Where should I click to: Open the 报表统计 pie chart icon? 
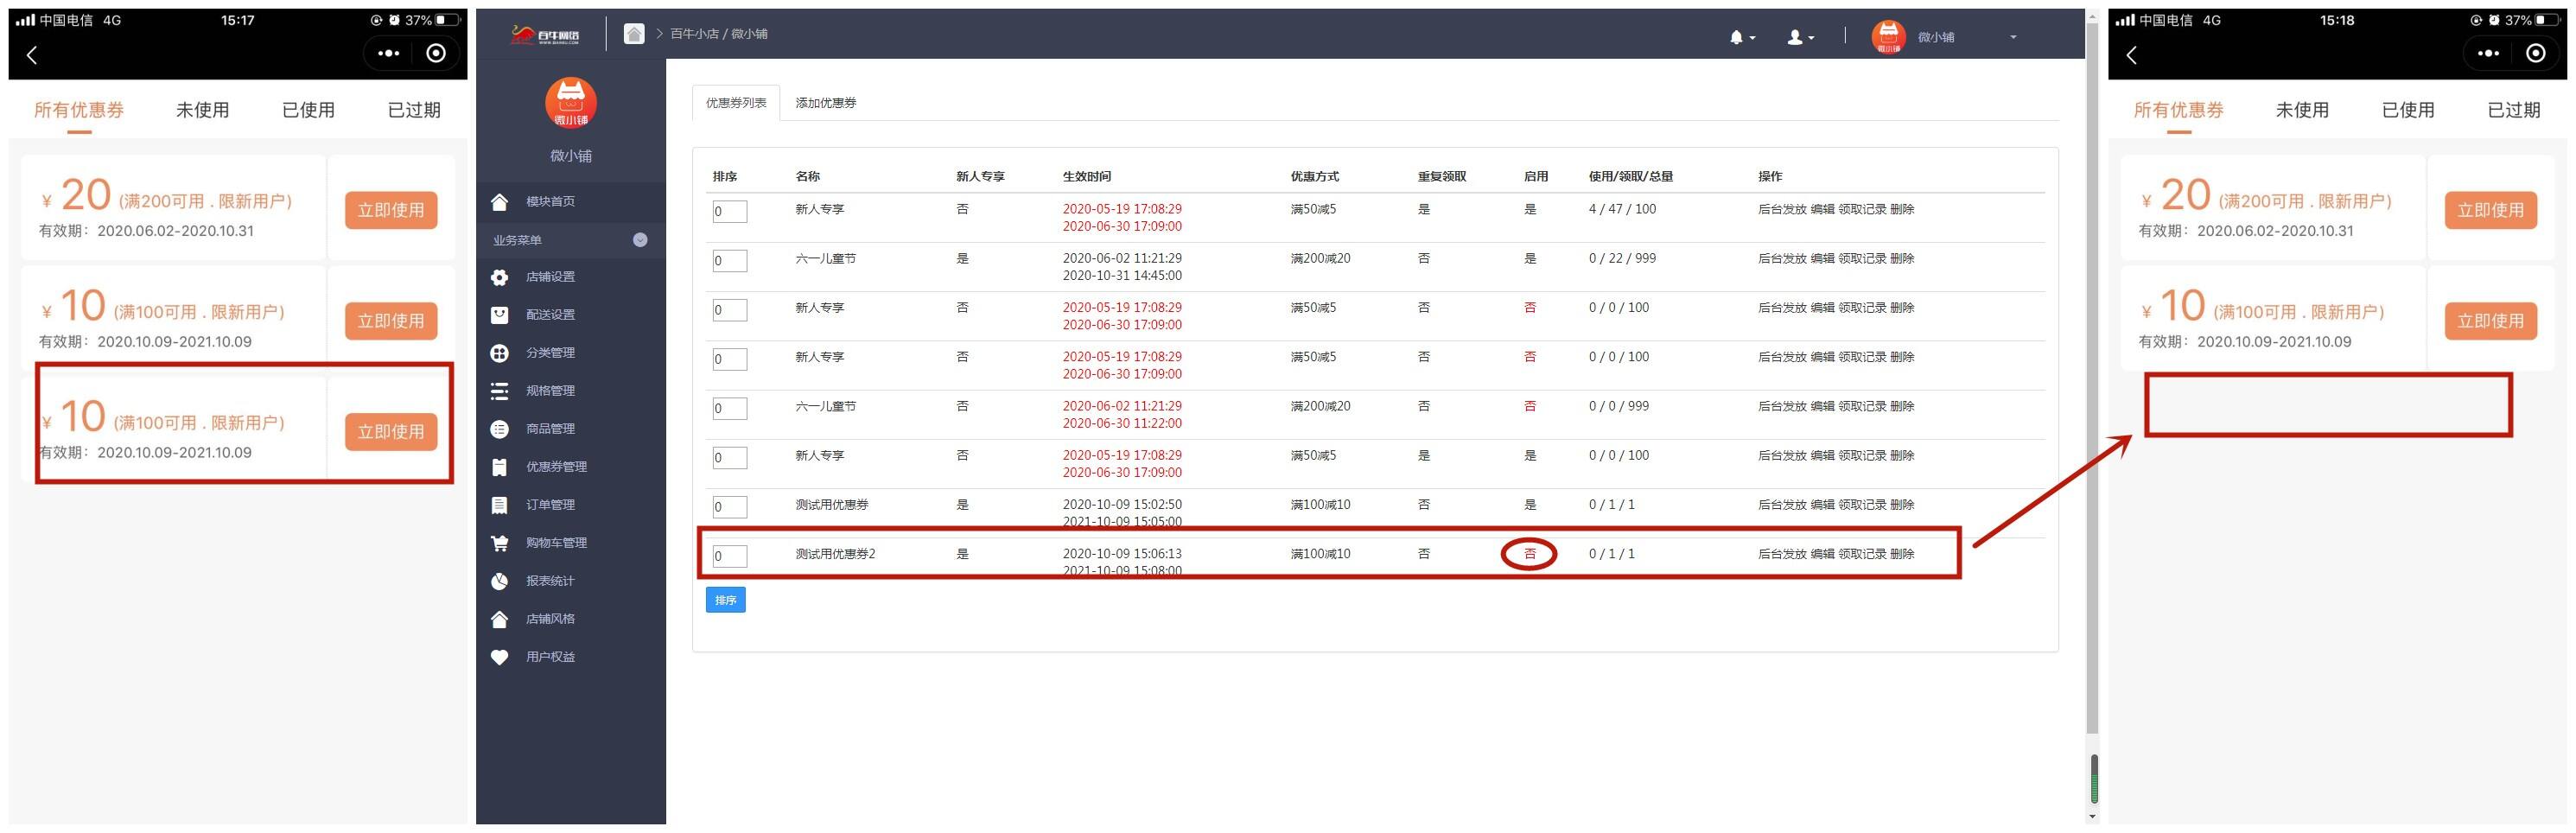pos(500,581)
